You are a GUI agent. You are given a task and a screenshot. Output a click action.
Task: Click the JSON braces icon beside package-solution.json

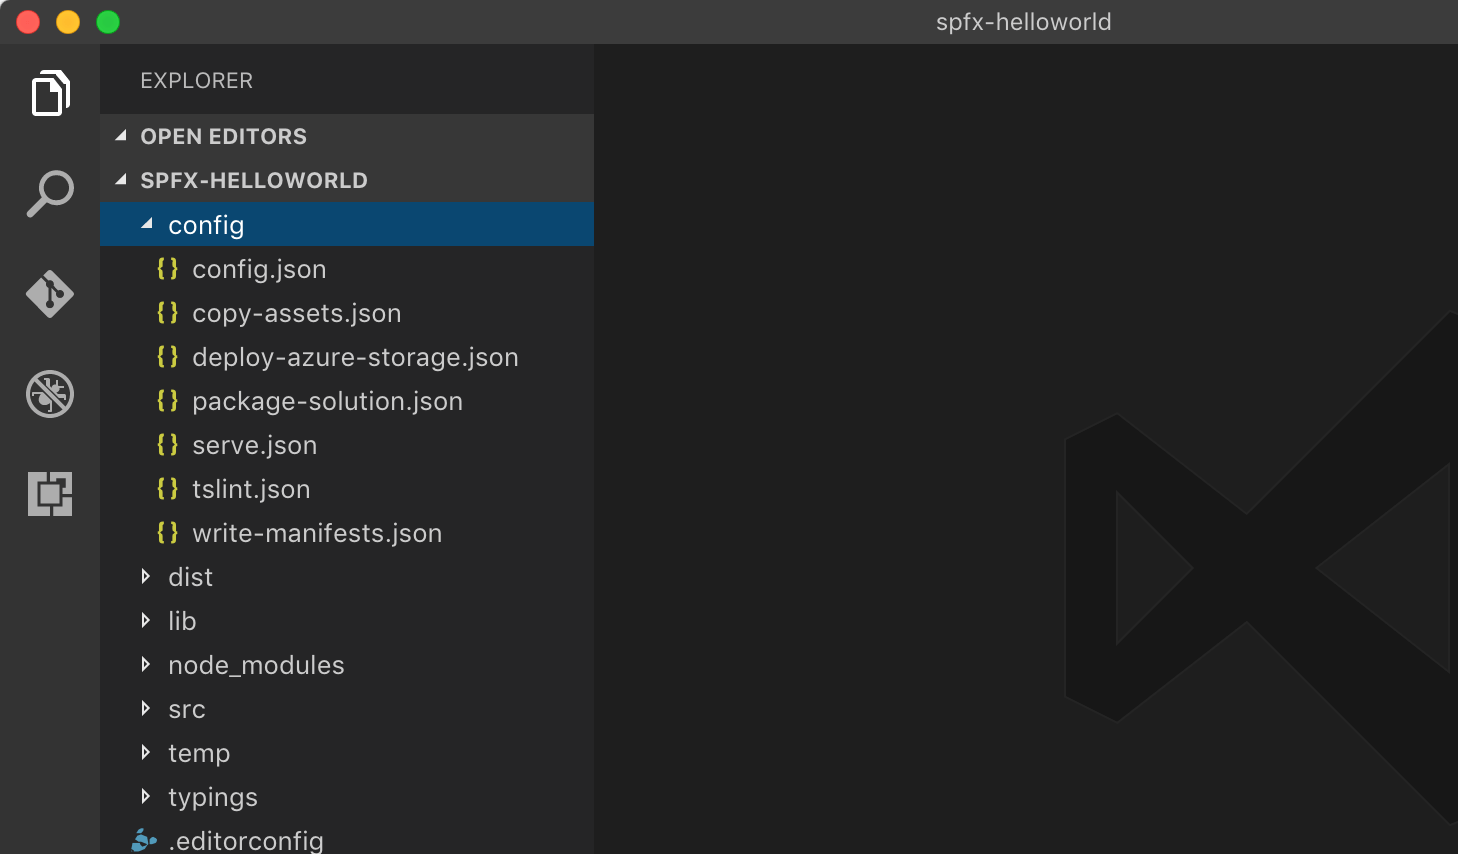(167, 401)
